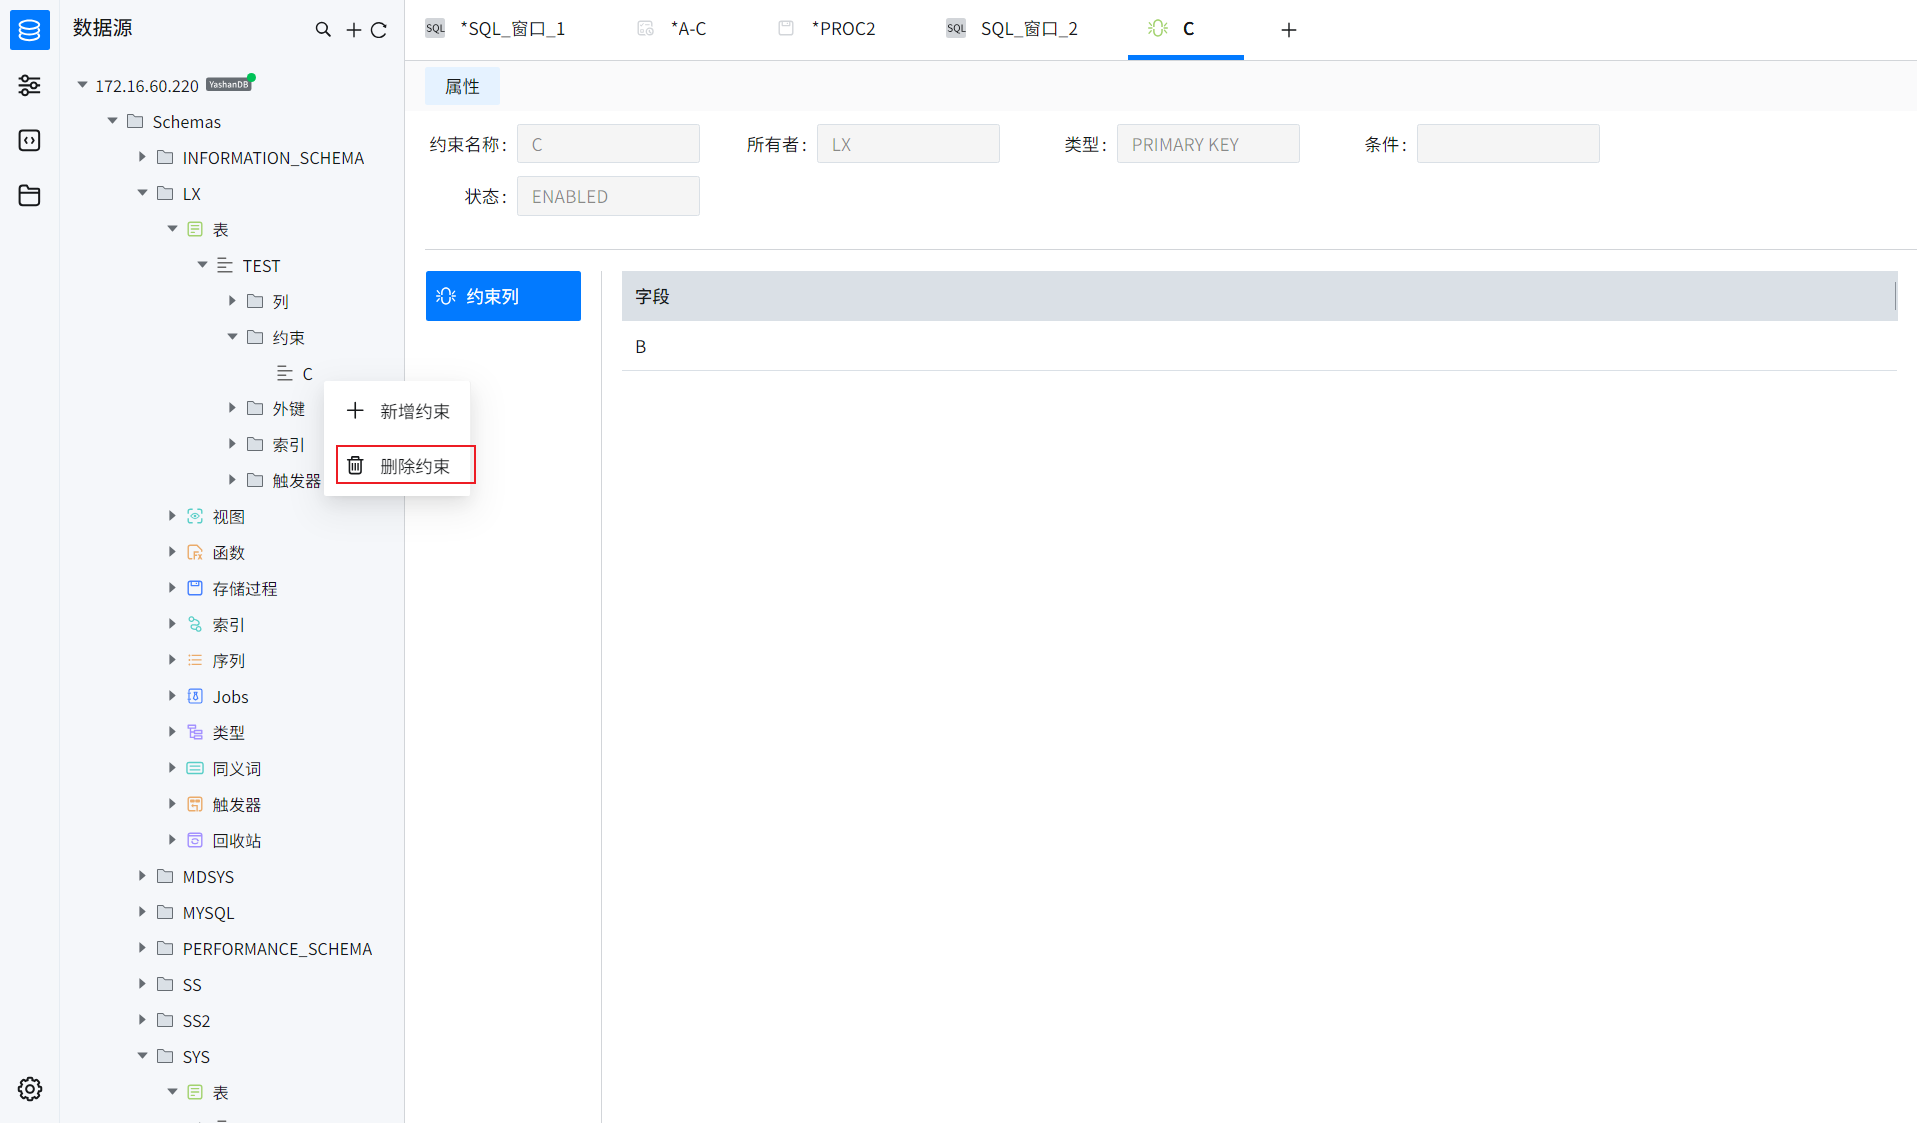
Task: Click the 属性 tab button
Action: pyautogui.click(x=462, y=87)
